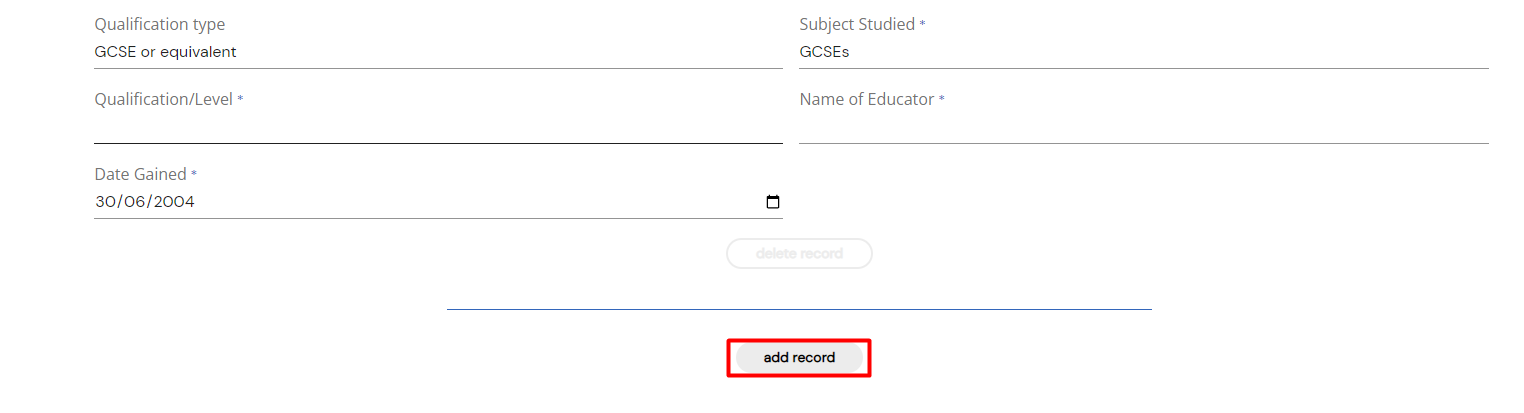
Task: Focus the empty Name of Educator input
Action: [1144, 128]
